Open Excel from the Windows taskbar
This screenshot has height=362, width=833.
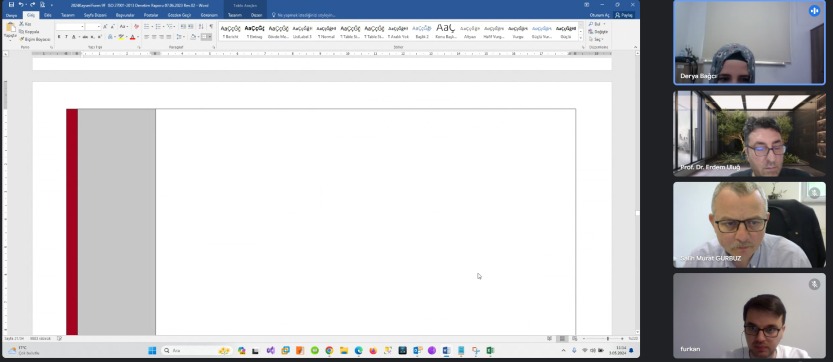tap(490, 350)
